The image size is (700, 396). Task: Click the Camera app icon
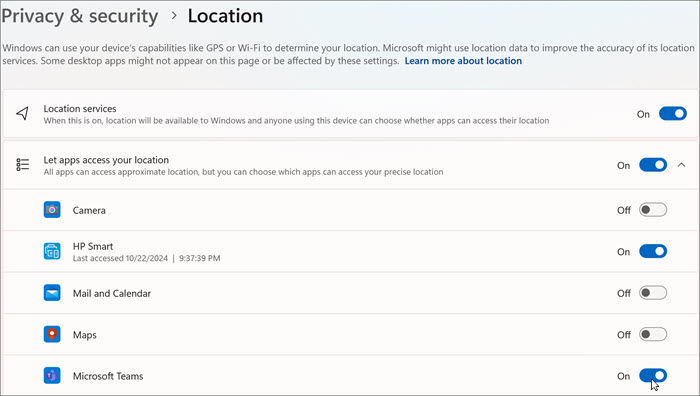click(52, 209)
